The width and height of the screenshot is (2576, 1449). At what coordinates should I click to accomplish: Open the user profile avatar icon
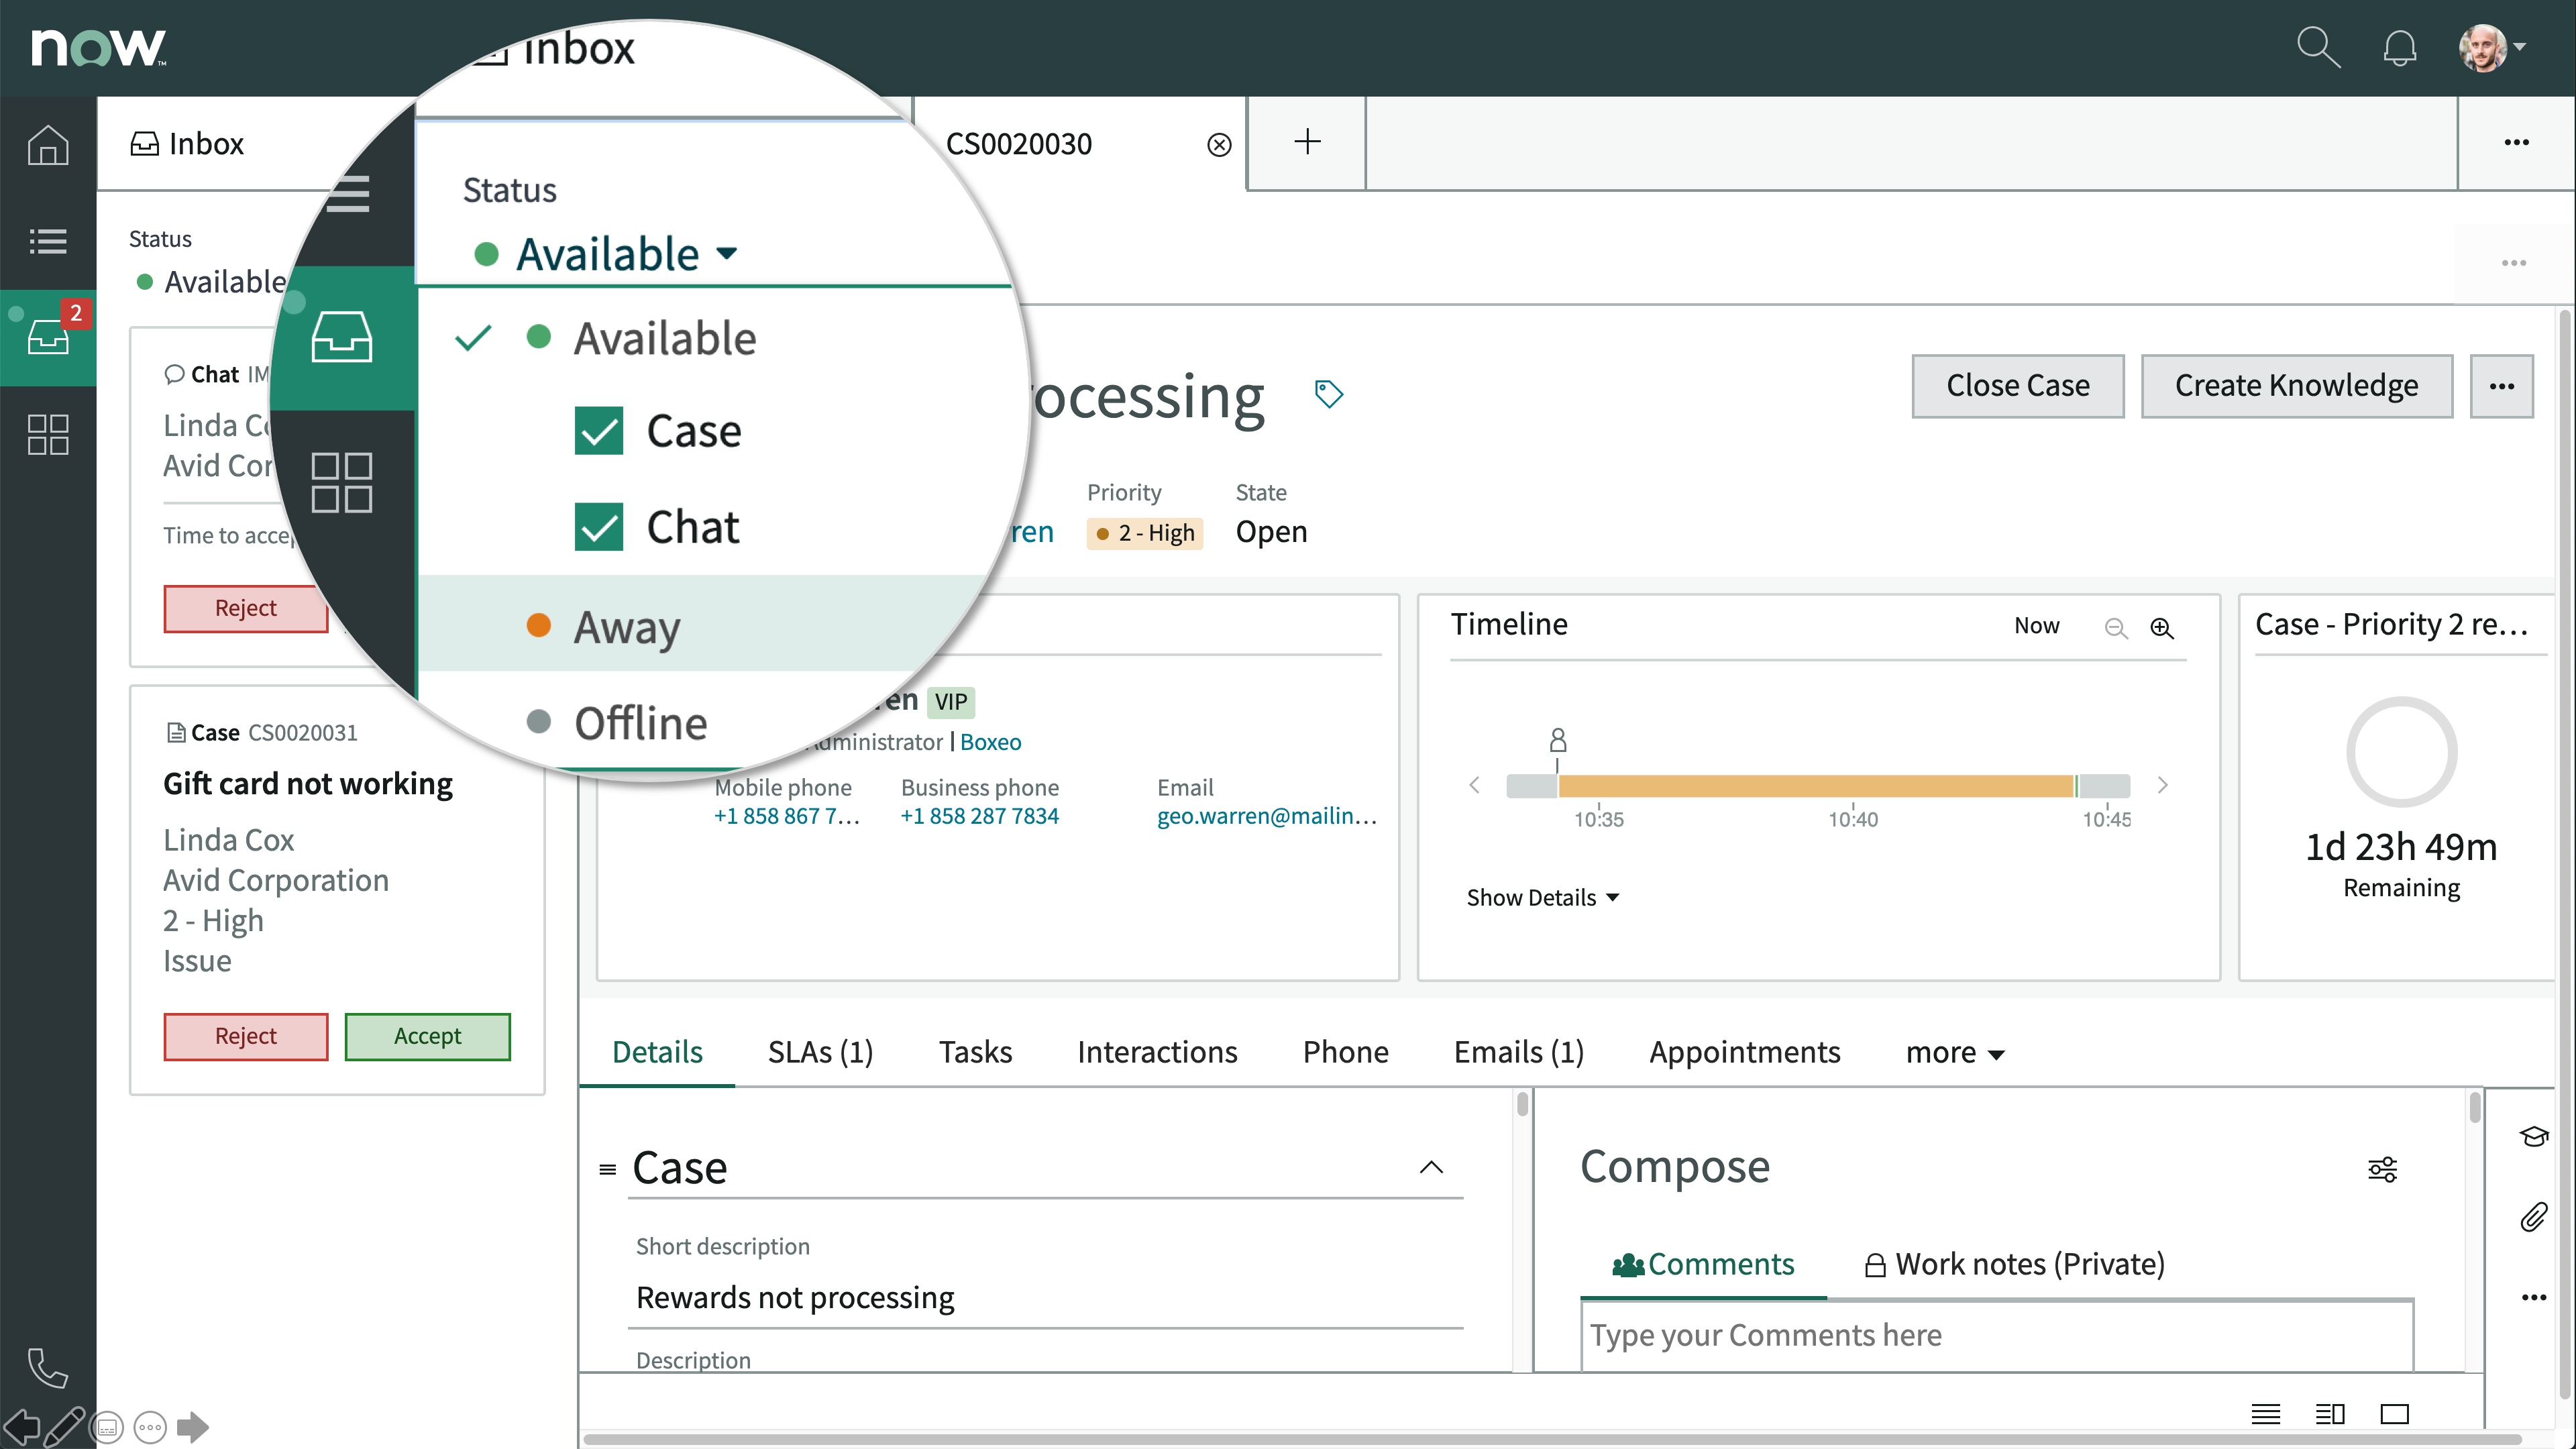(x=2484, y=48)
